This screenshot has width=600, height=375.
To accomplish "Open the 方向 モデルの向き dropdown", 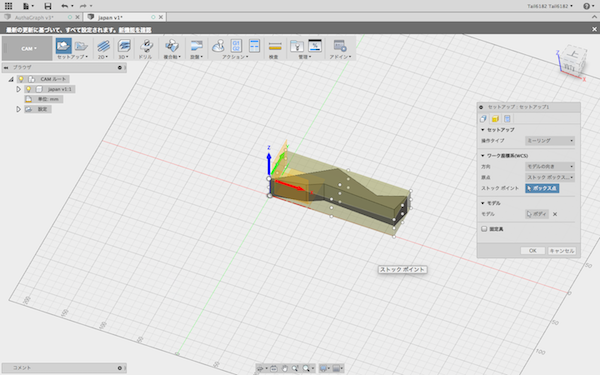I will click(x=550, y=167).
